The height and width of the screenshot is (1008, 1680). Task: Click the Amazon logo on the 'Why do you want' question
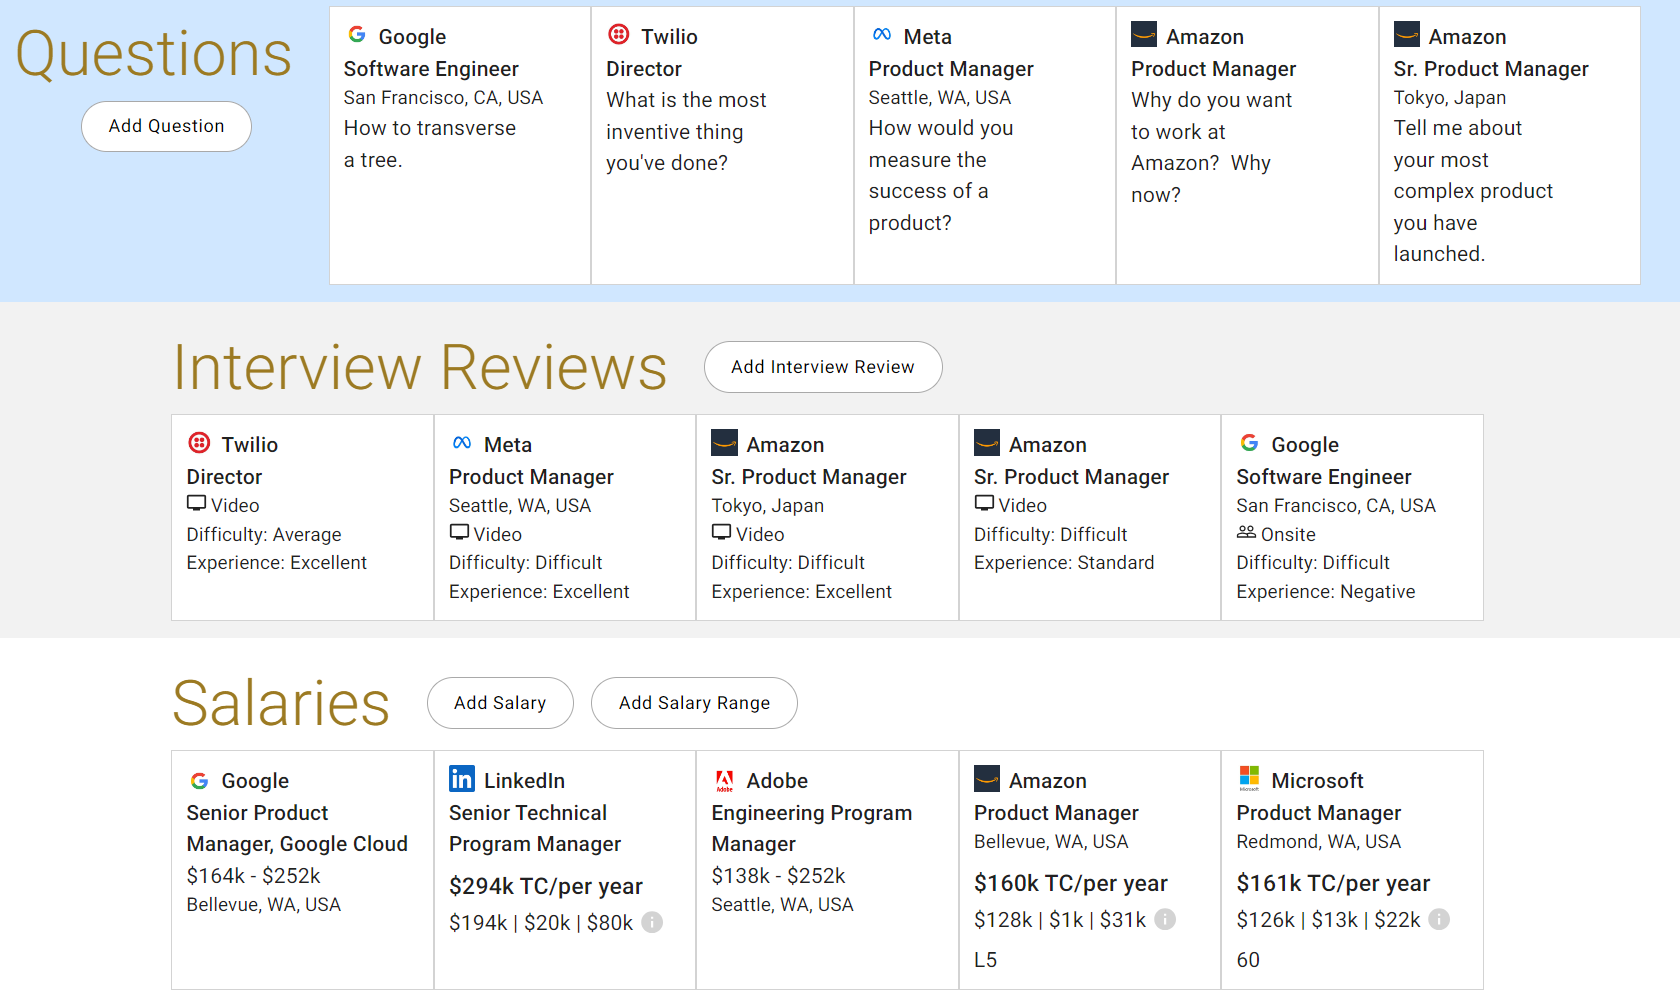1144,35
